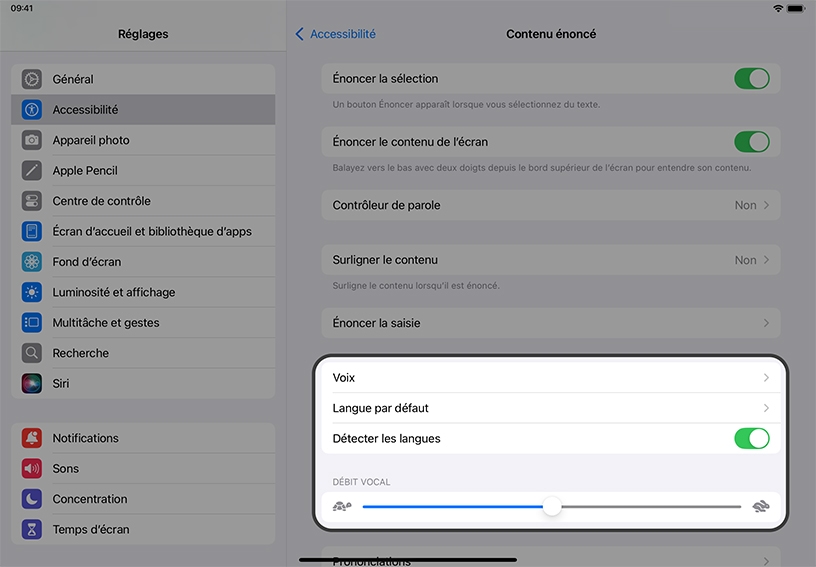The image size is (816, 567).
Task: Tap the rabbit fast-speed icon
Action: [x=761, y=506]
